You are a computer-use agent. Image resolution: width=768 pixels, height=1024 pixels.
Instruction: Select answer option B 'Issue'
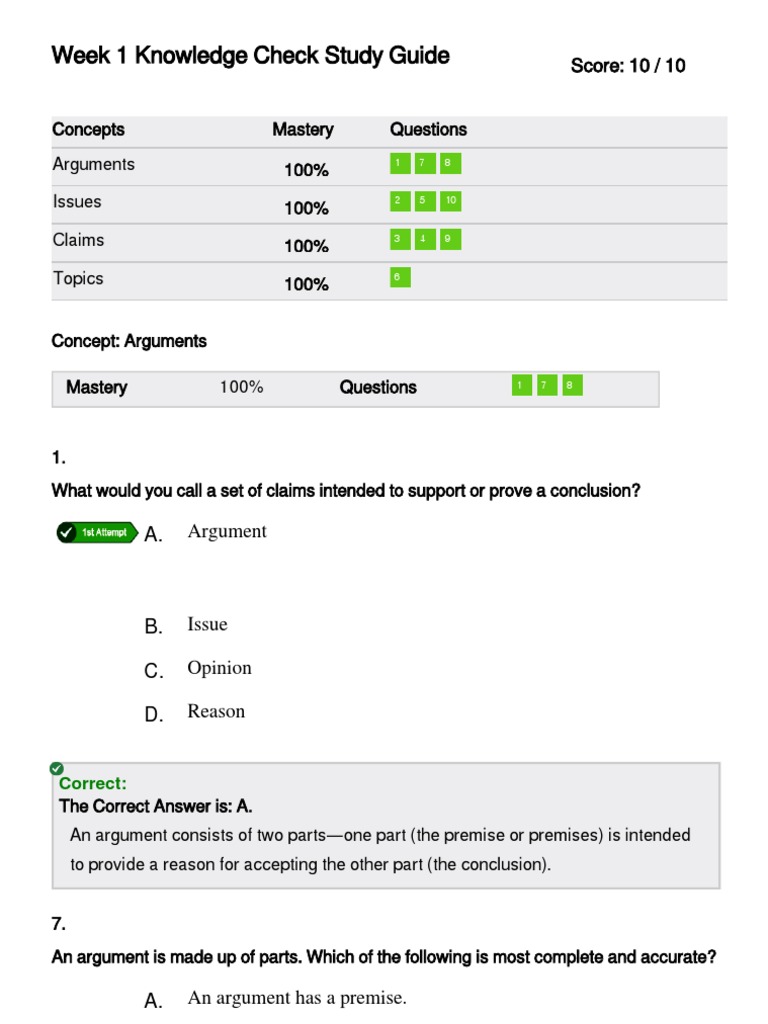[x=207, y=625]
